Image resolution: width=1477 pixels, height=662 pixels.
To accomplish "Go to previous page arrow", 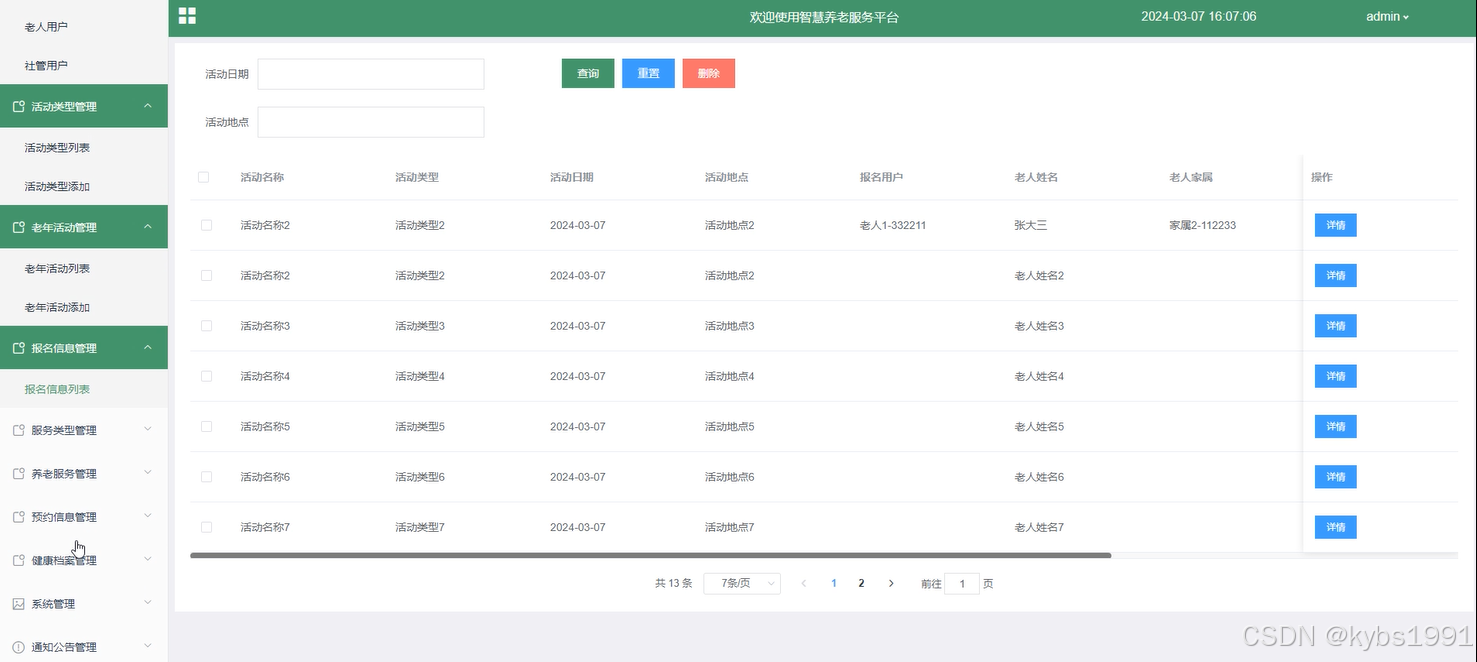I will [804, 583].
